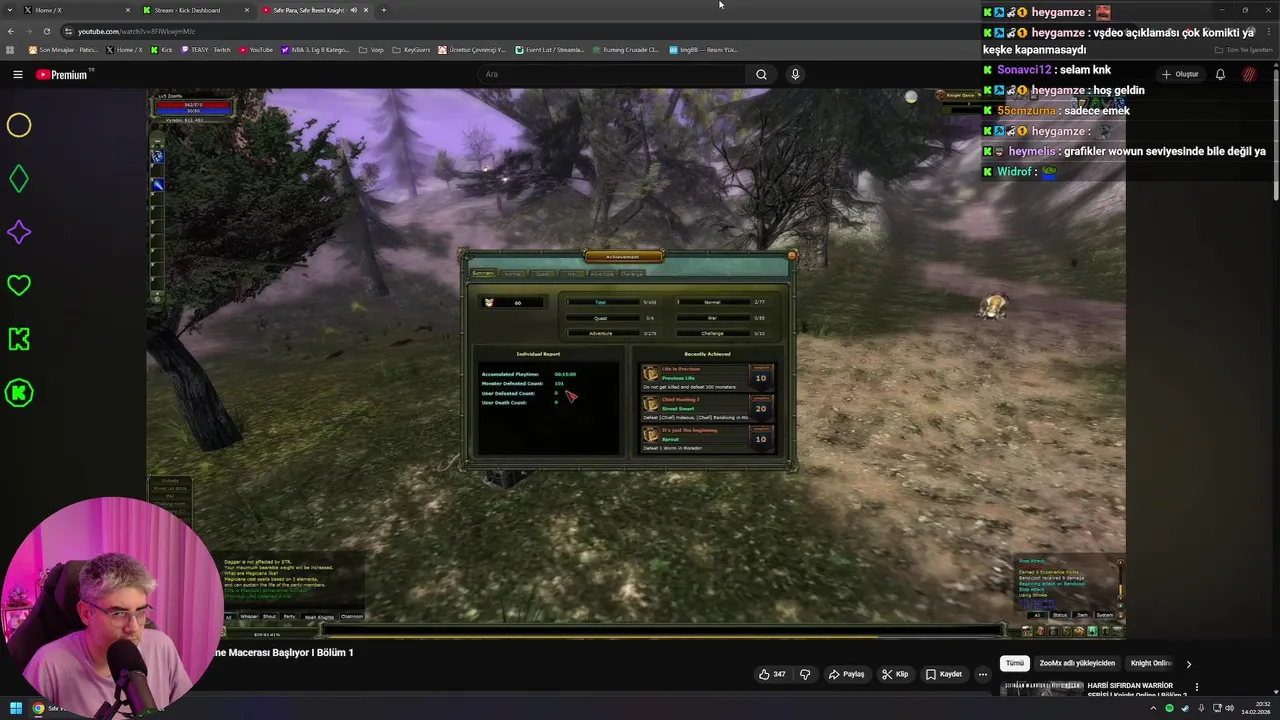Click the green diamond overlay icon
Screen dimensions: 1280x720
(x=19, y=179)
